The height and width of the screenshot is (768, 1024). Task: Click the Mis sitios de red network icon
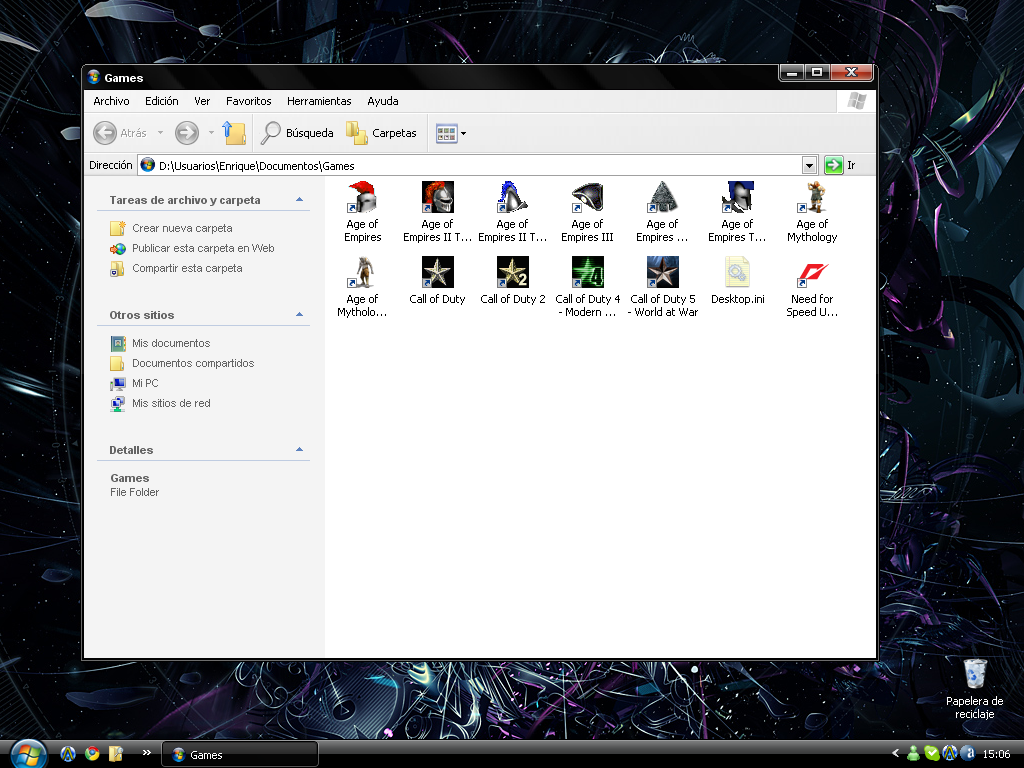pyautogui.click(x=118, y=404)
